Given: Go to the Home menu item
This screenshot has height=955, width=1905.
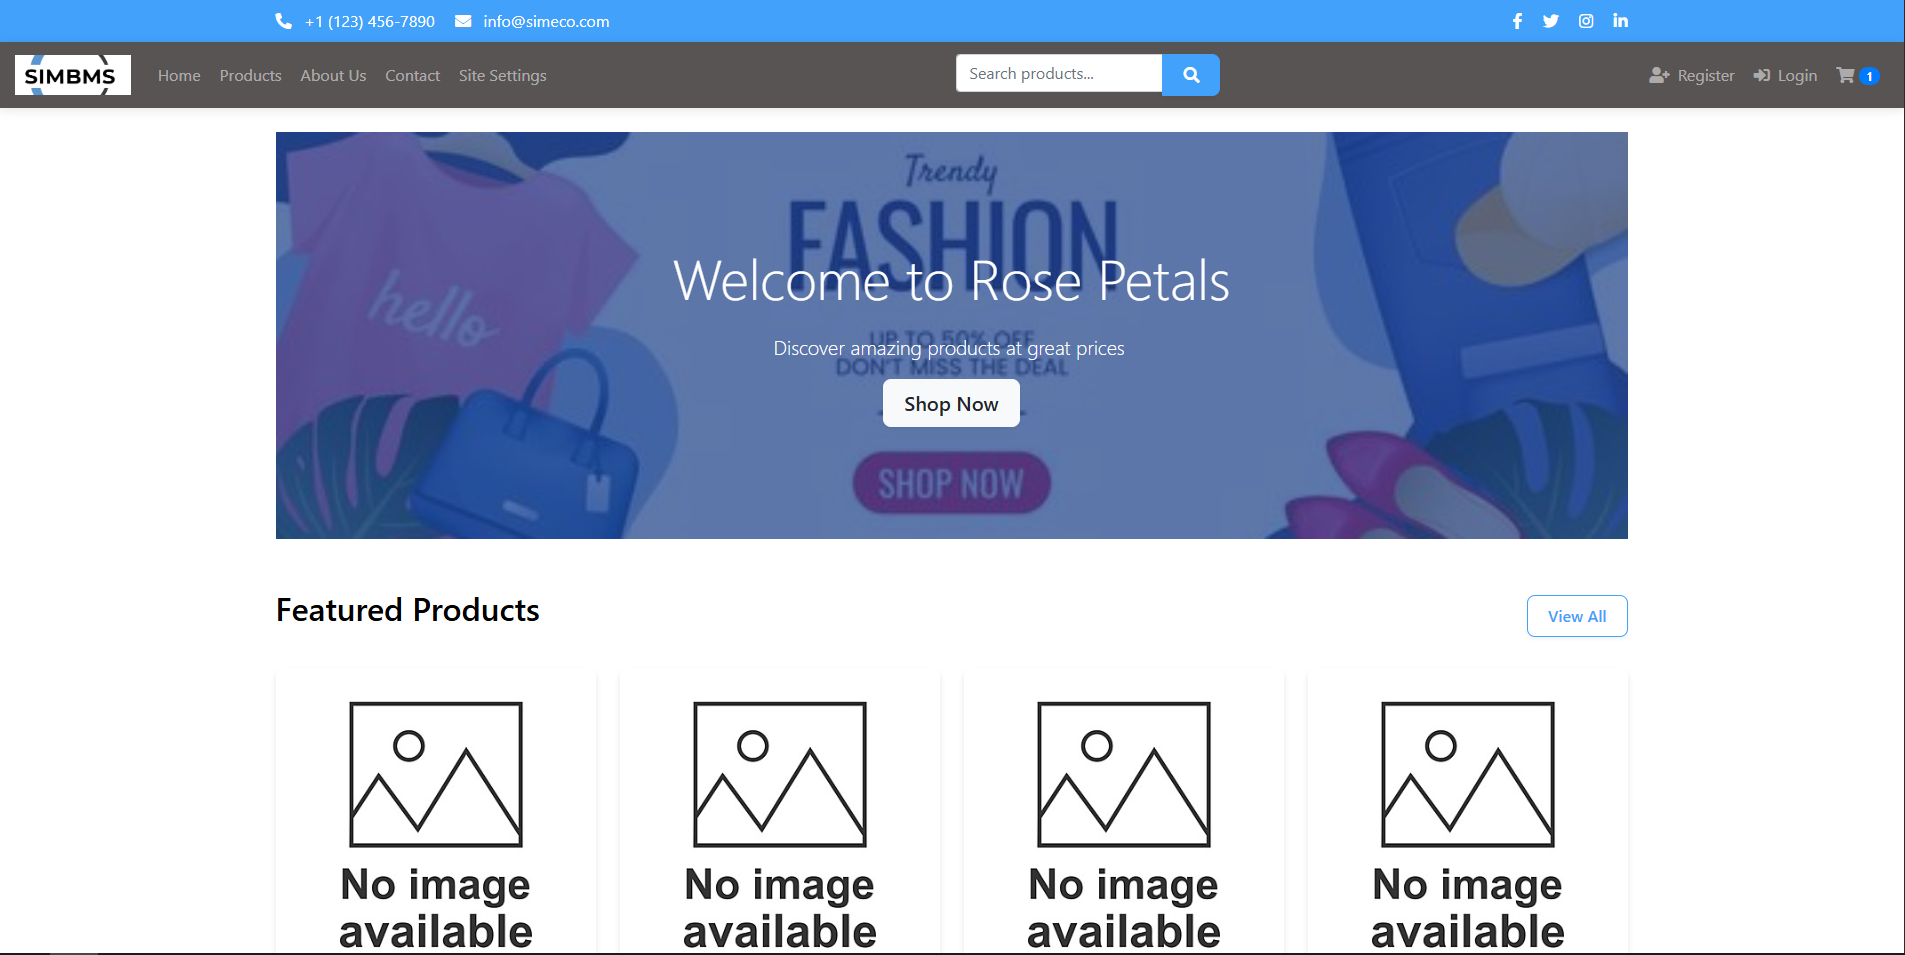Looking at the screenshot, I should [x=179, y=75].
